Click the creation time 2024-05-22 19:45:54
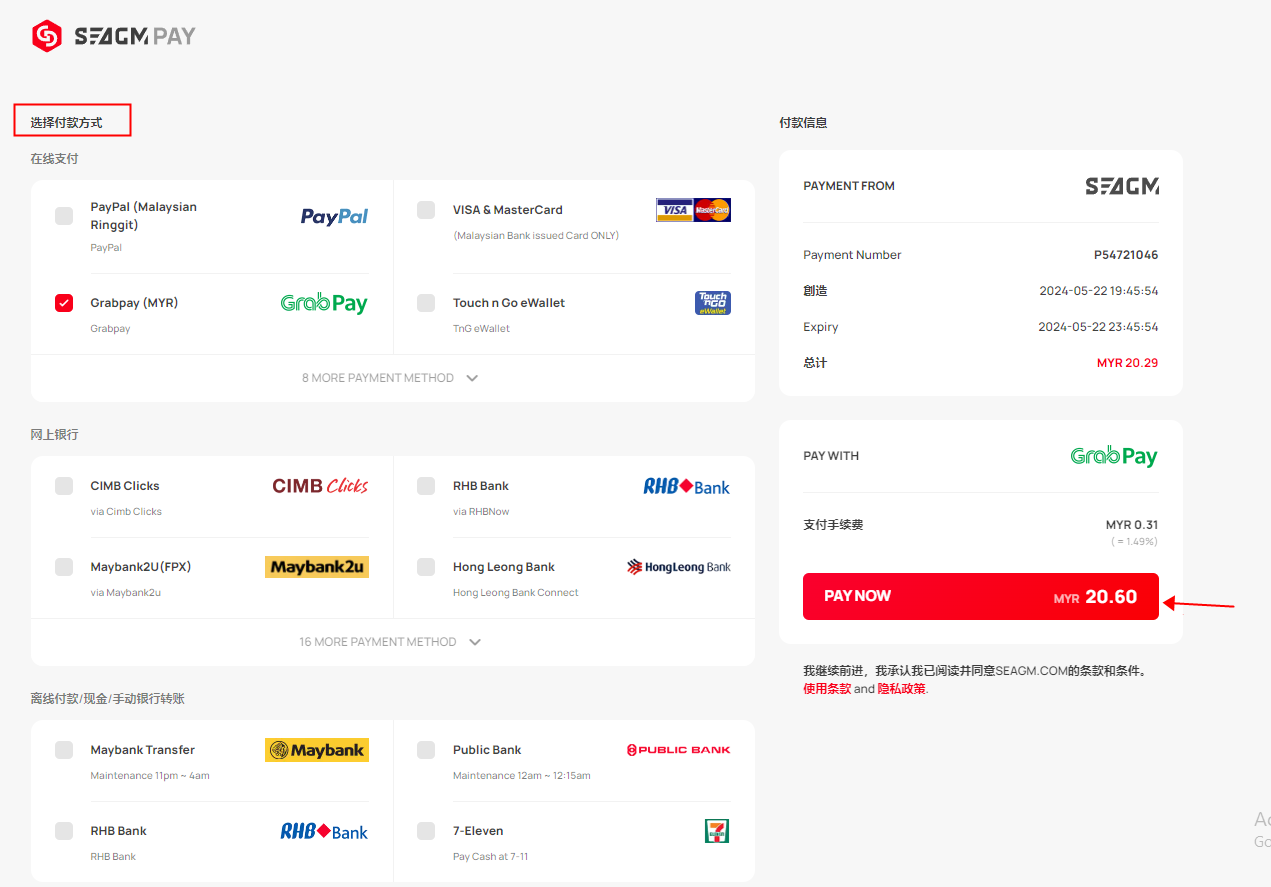Screen dimensions: 1271x887 [x=1099, y=291]
